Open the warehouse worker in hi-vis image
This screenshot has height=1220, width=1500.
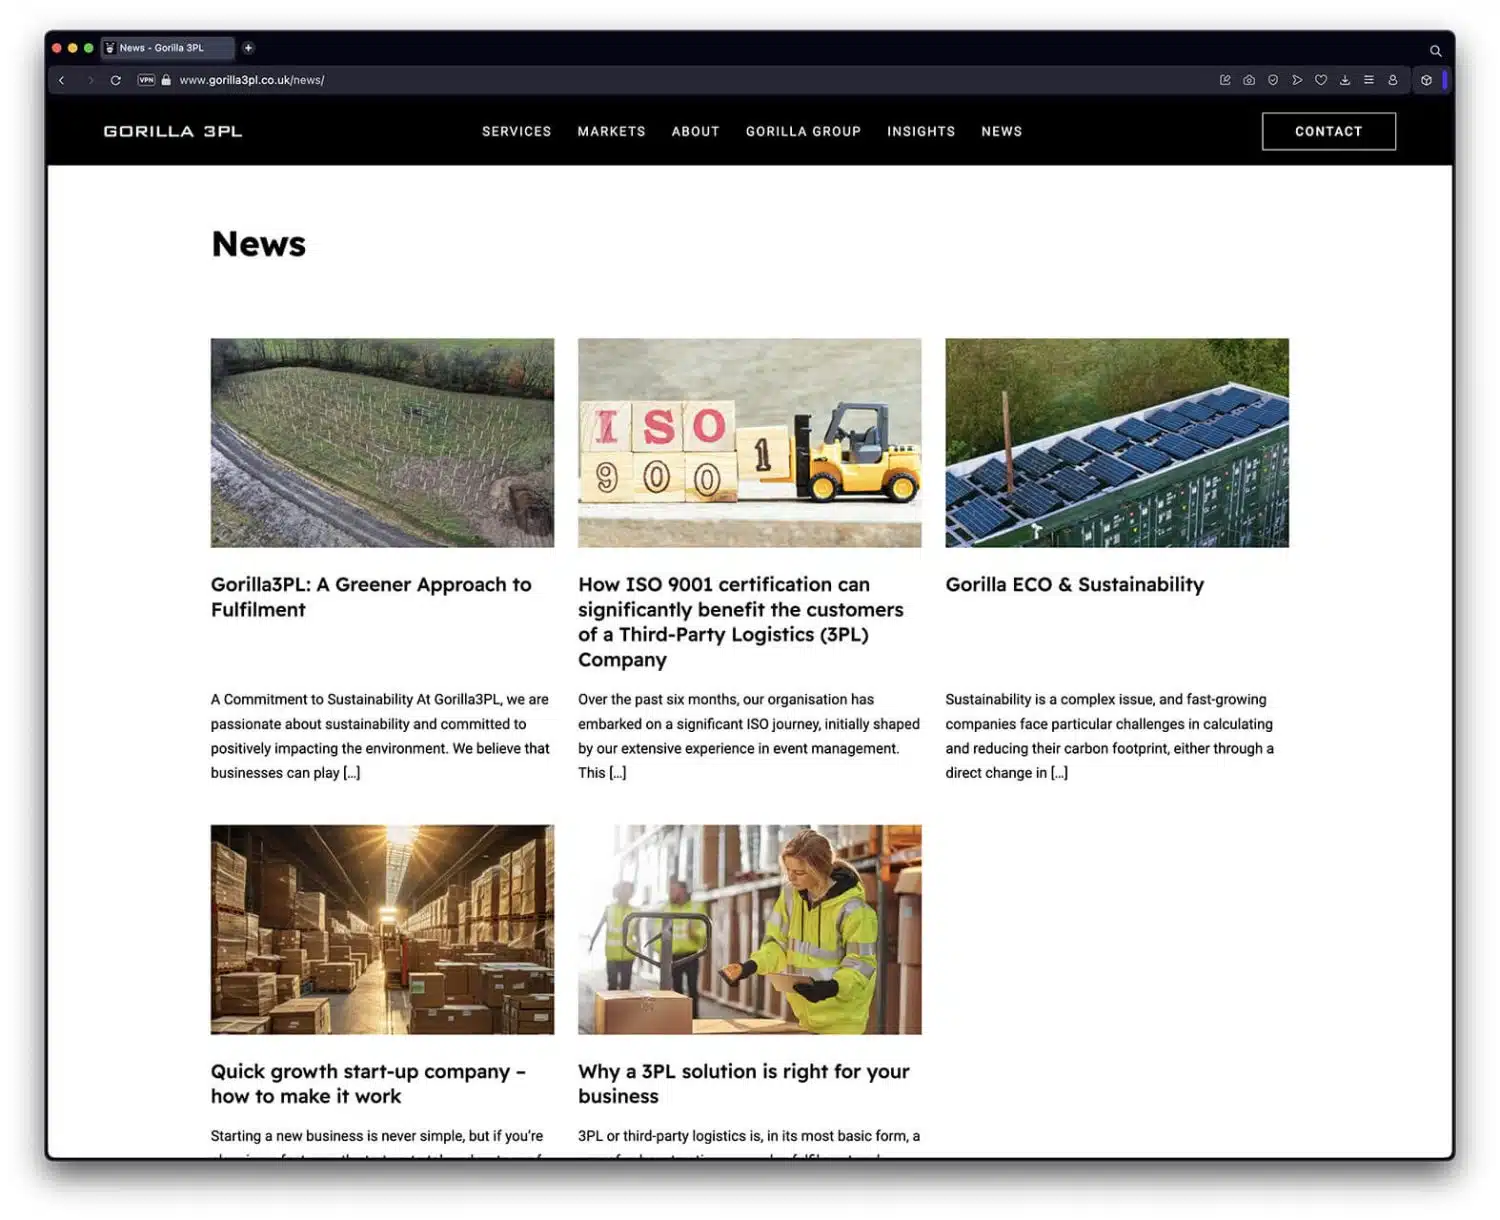[749, 929]
